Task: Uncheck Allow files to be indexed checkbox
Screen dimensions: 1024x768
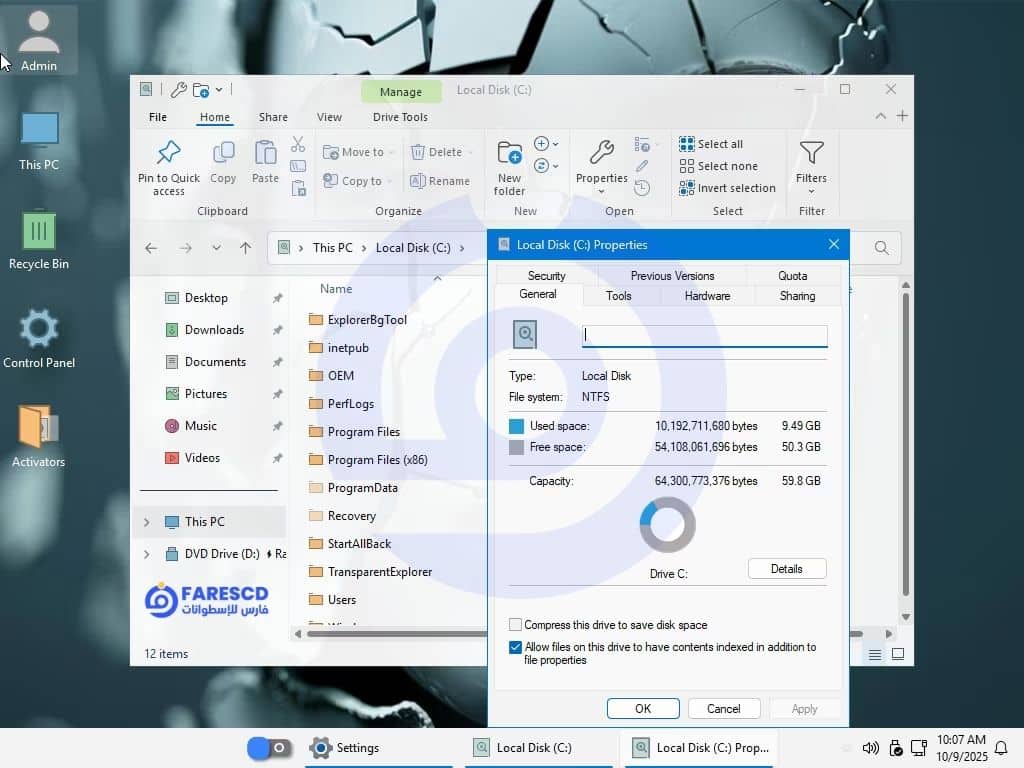Action: point(516,647)
